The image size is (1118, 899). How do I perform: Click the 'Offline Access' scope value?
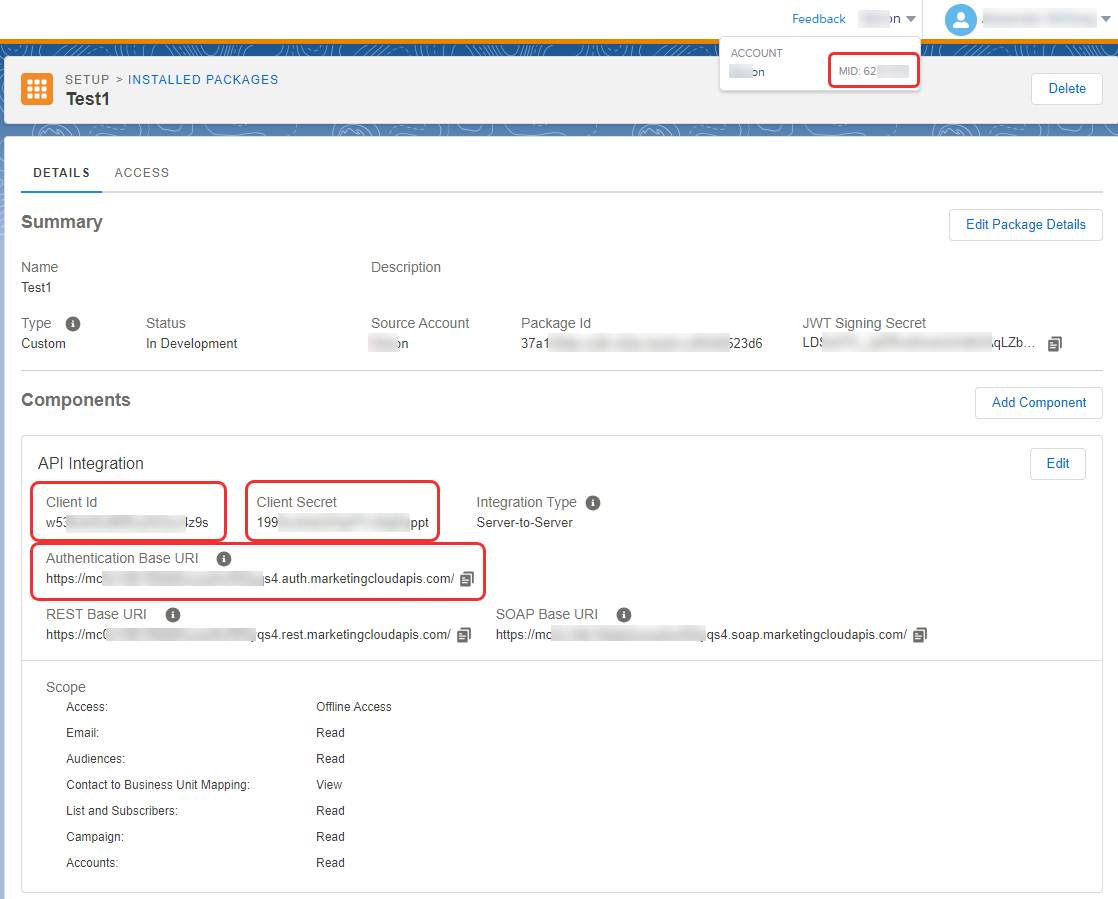pos(354,707)
